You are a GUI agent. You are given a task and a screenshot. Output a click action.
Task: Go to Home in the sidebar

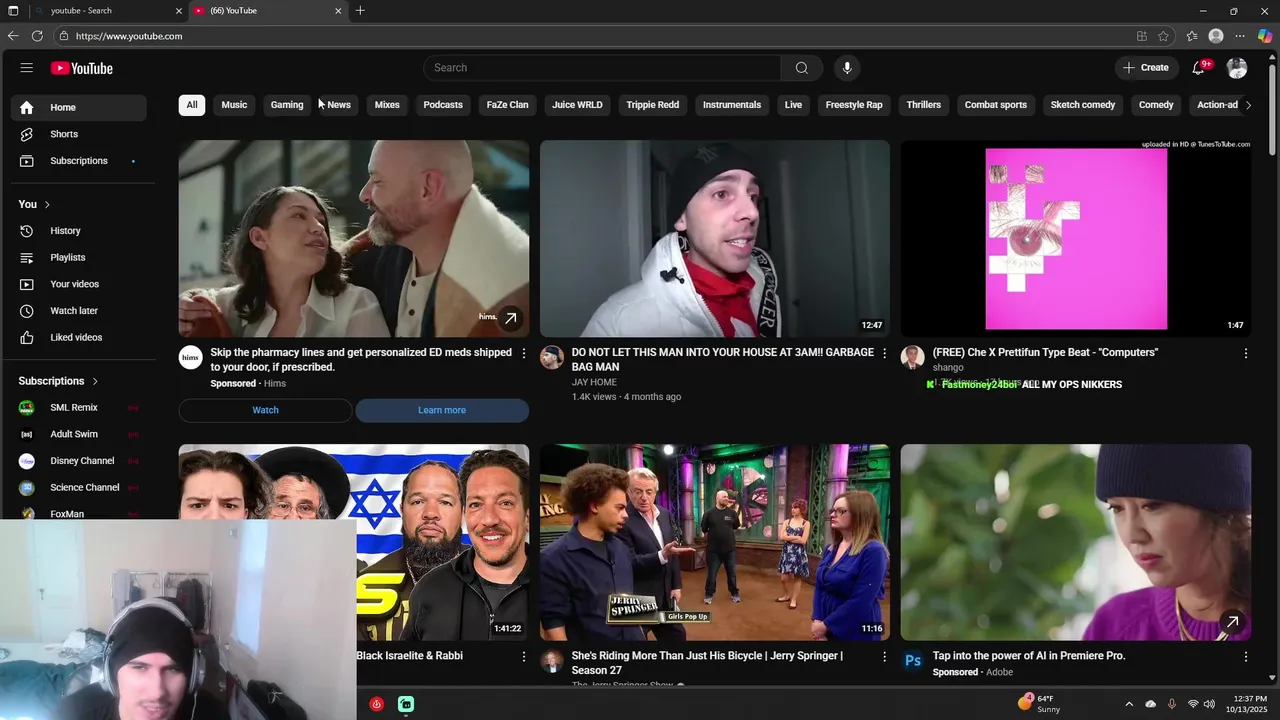(x=79, y=107)
